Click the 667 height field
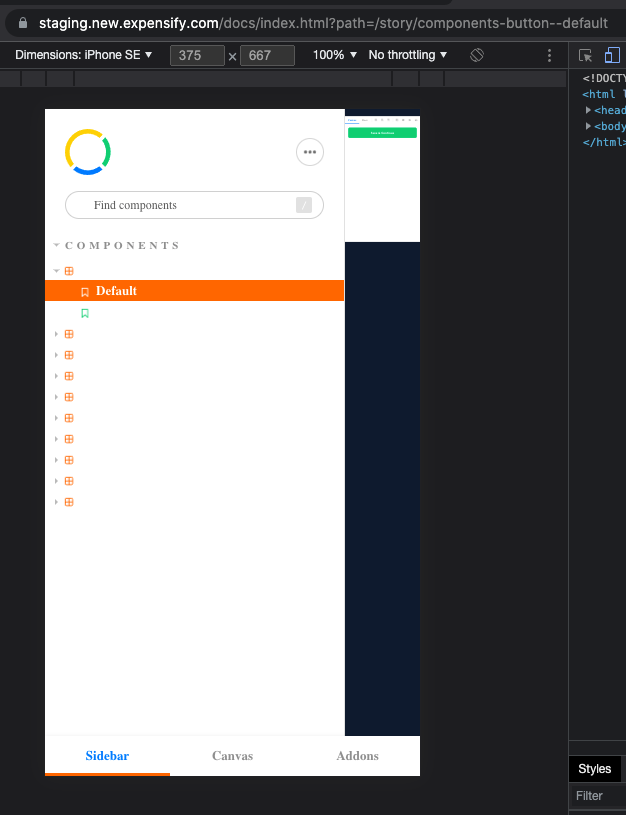This screenshot has height=815, width=626. coord(267,55)
